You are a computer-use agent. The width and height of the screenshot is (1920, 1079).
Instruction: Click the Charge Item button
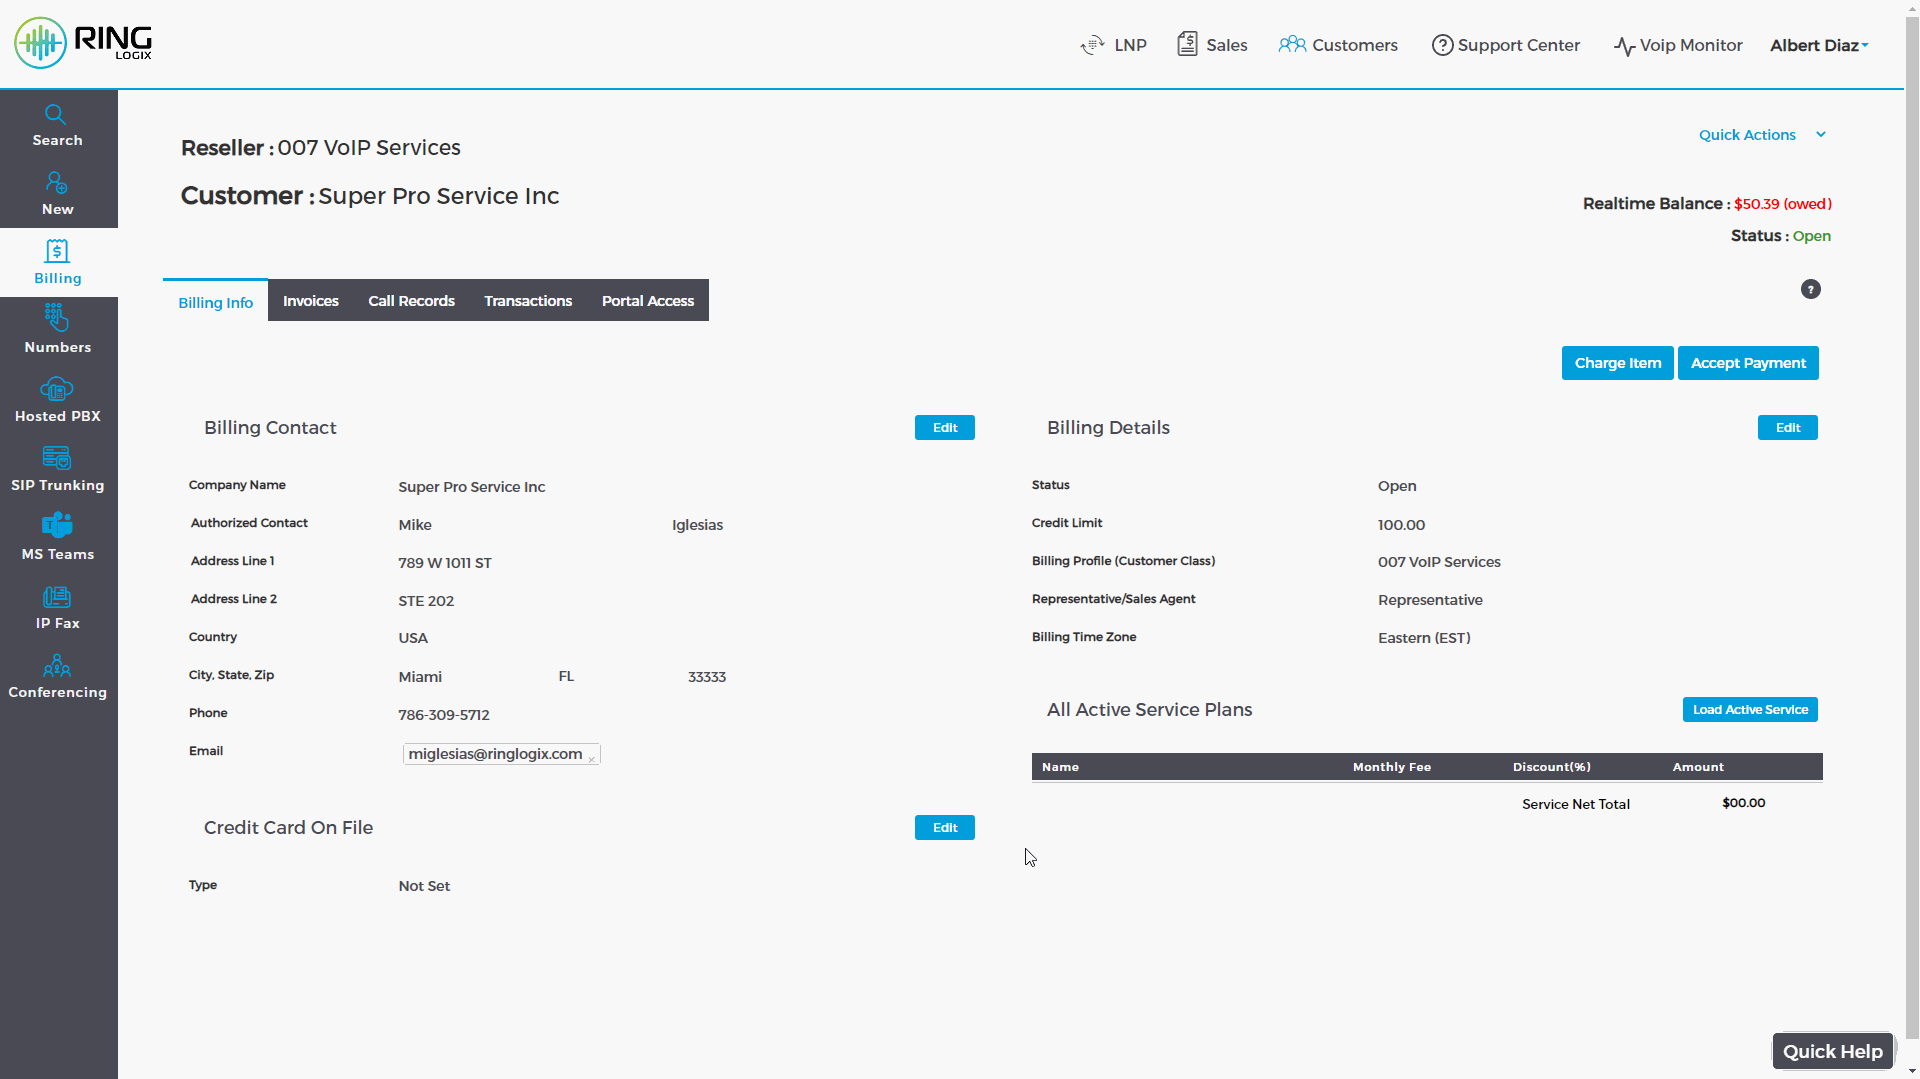1617,362
